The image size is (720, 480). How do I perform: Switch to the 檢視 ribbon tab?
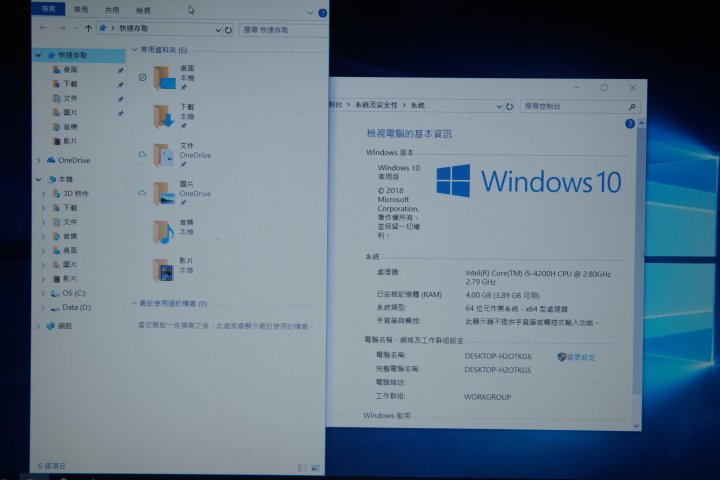pyautogui.click(x=143, y=10)
